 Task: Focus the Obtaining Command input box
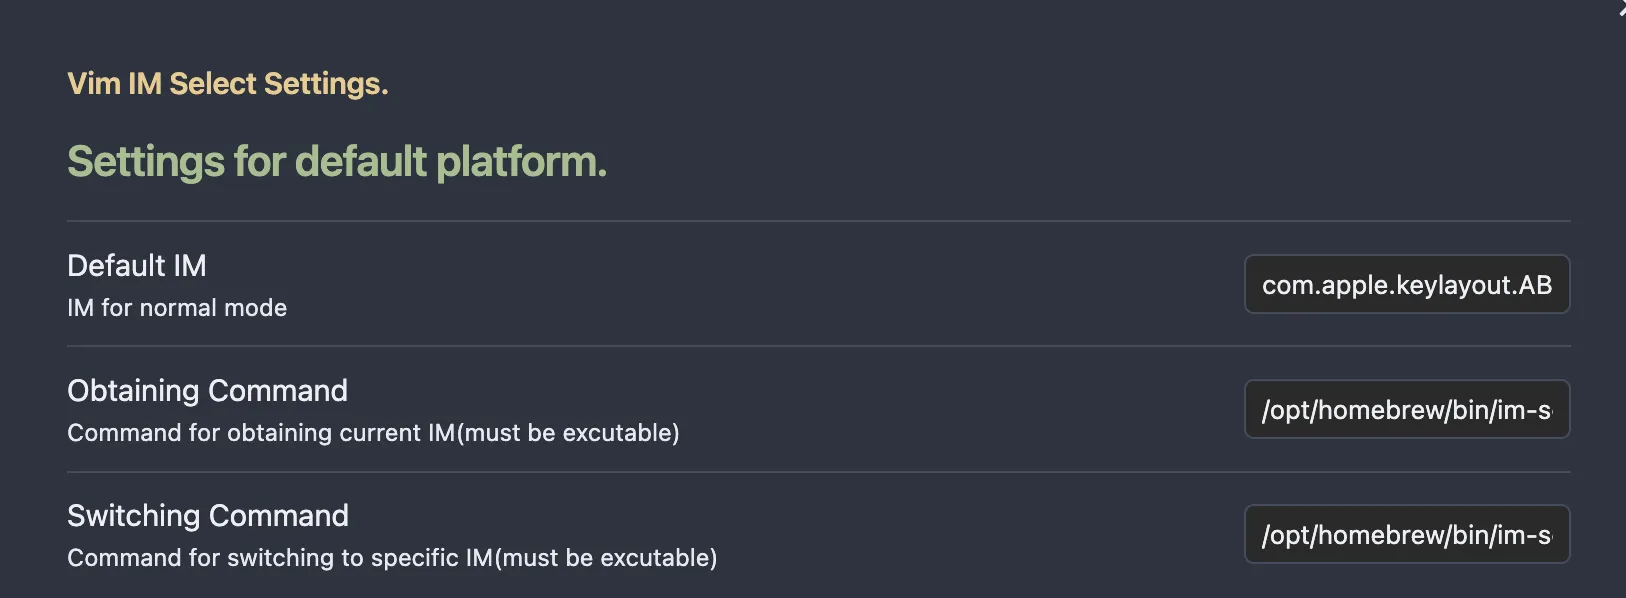pyautogui.click(x=1406, y=410)
